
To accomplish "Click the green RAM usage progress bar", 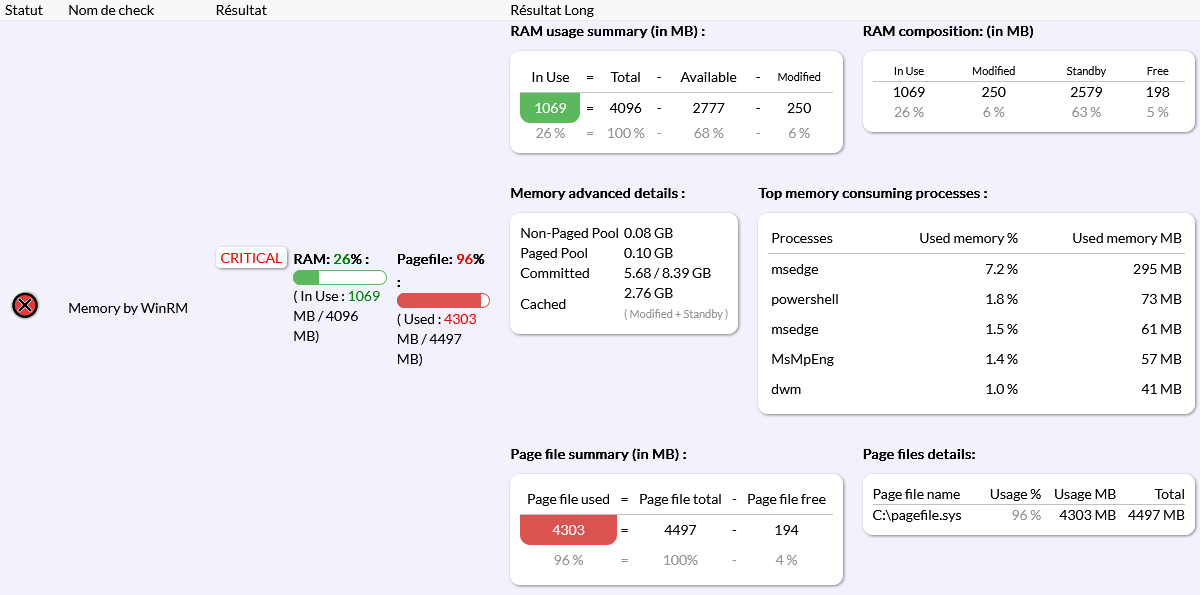I will point(339,278).
